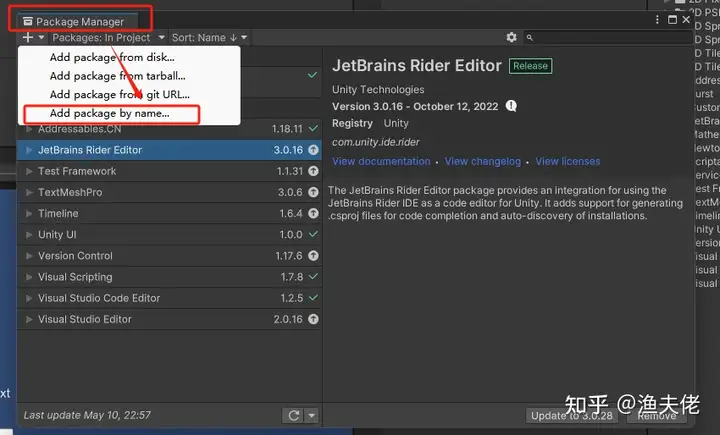
Task: Expand JetBrains Rider Editor versions
Action: [x=29, y=150]
